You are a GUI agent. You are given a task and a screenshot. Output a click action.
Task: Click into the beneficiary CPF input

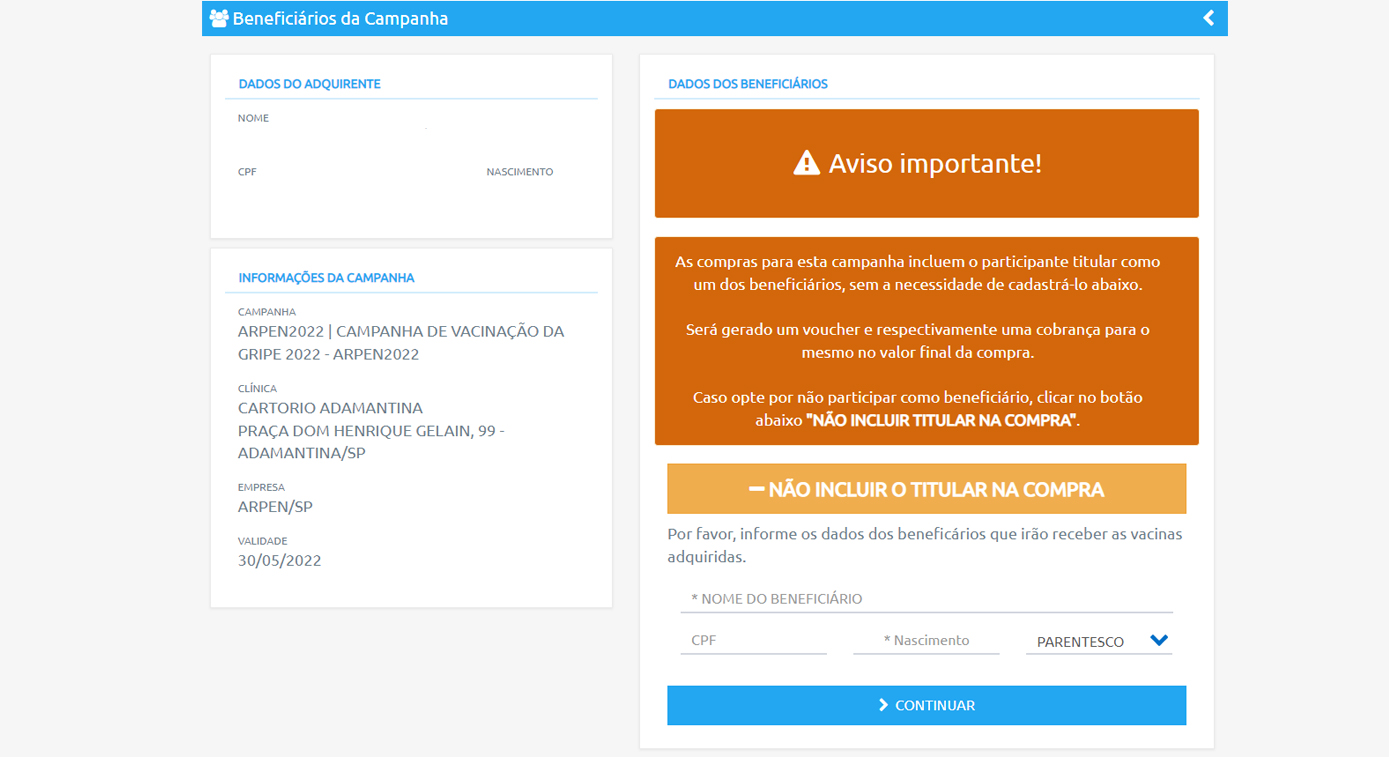(753, 640)
